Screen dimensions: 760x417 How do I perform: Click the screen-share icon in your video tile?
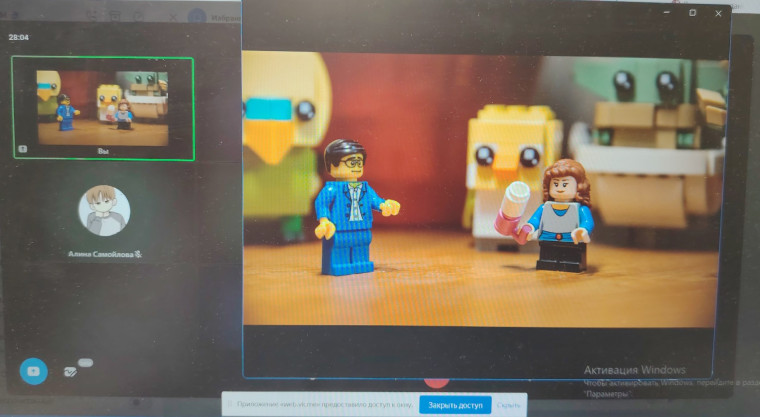tap(22, 149)
